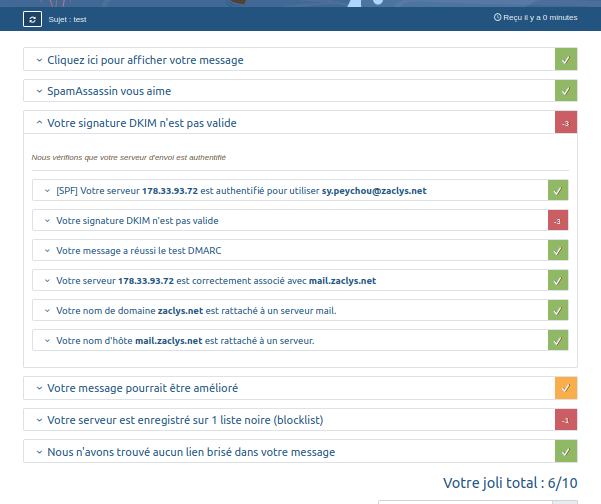The height and width of the screenshot is (504, 601).
Task: Click the red -3 badge on DKIM header
Action: 566,123
